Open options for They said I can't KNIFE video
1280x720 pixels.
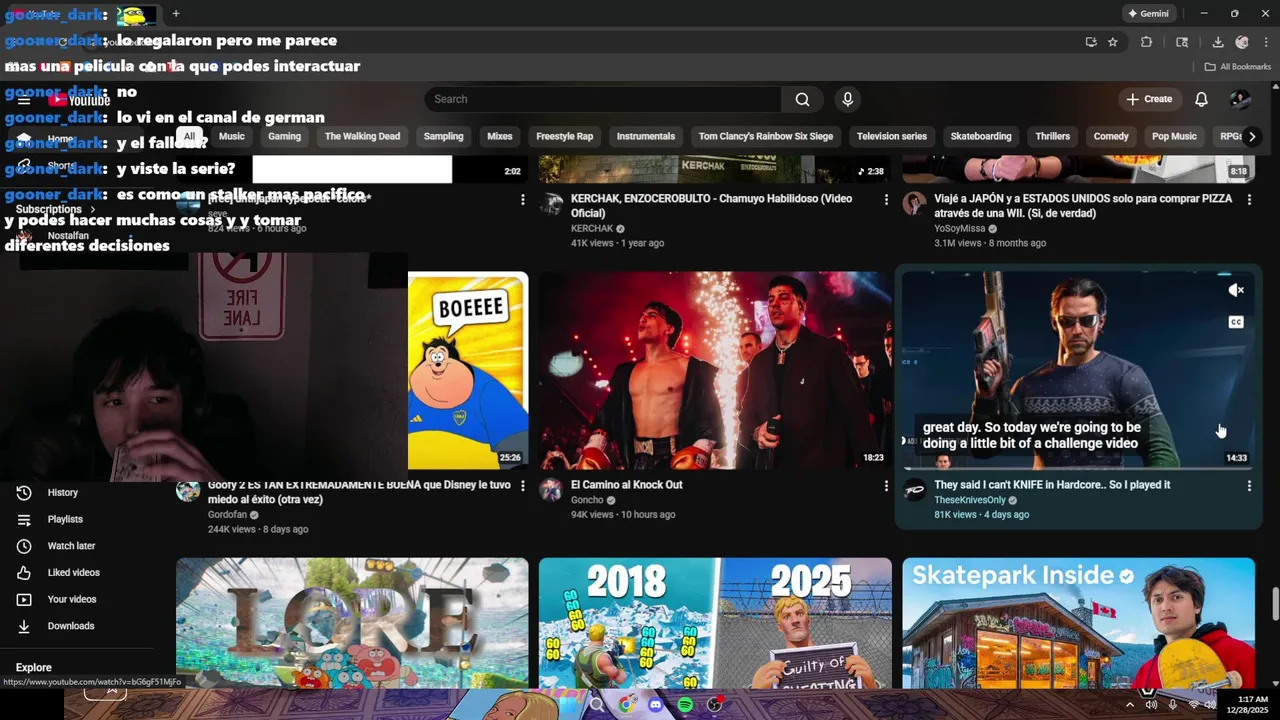[1249, 486]
